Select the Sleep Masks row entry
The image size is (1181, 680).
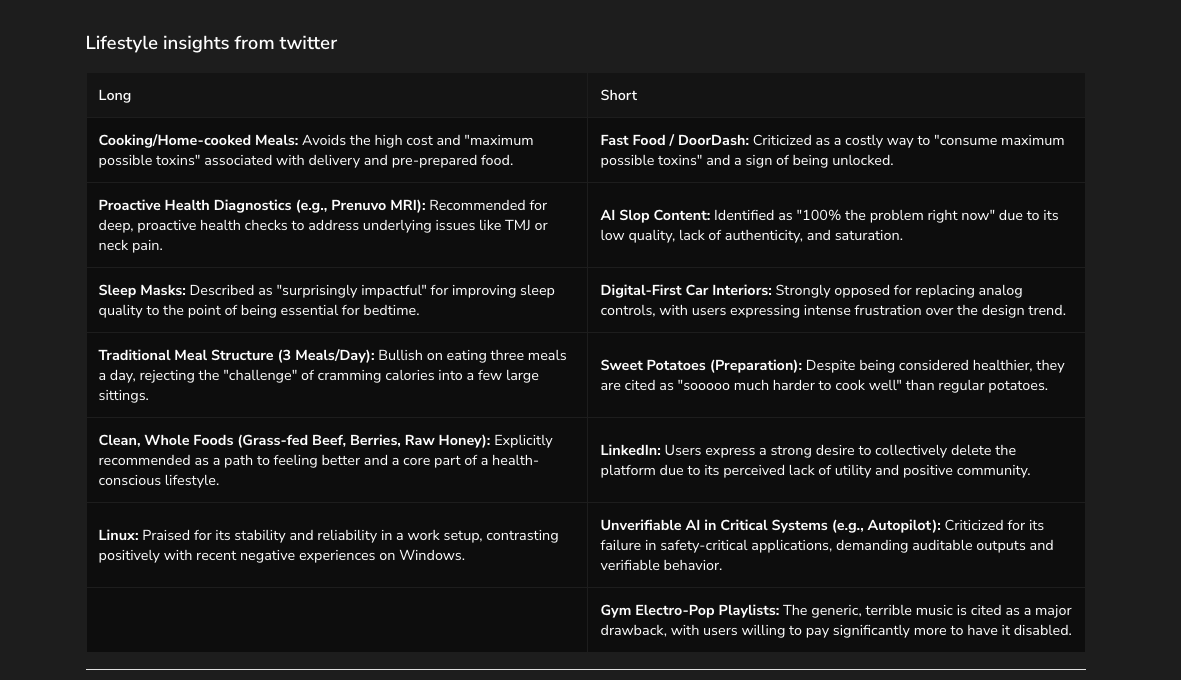(x=142, y=290)
